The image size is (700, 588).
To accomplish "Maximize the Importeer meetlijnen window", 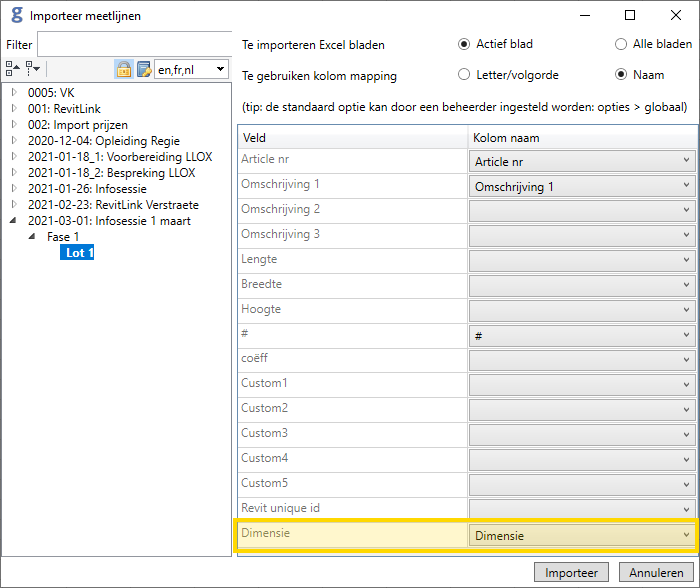I will [629, 16].
